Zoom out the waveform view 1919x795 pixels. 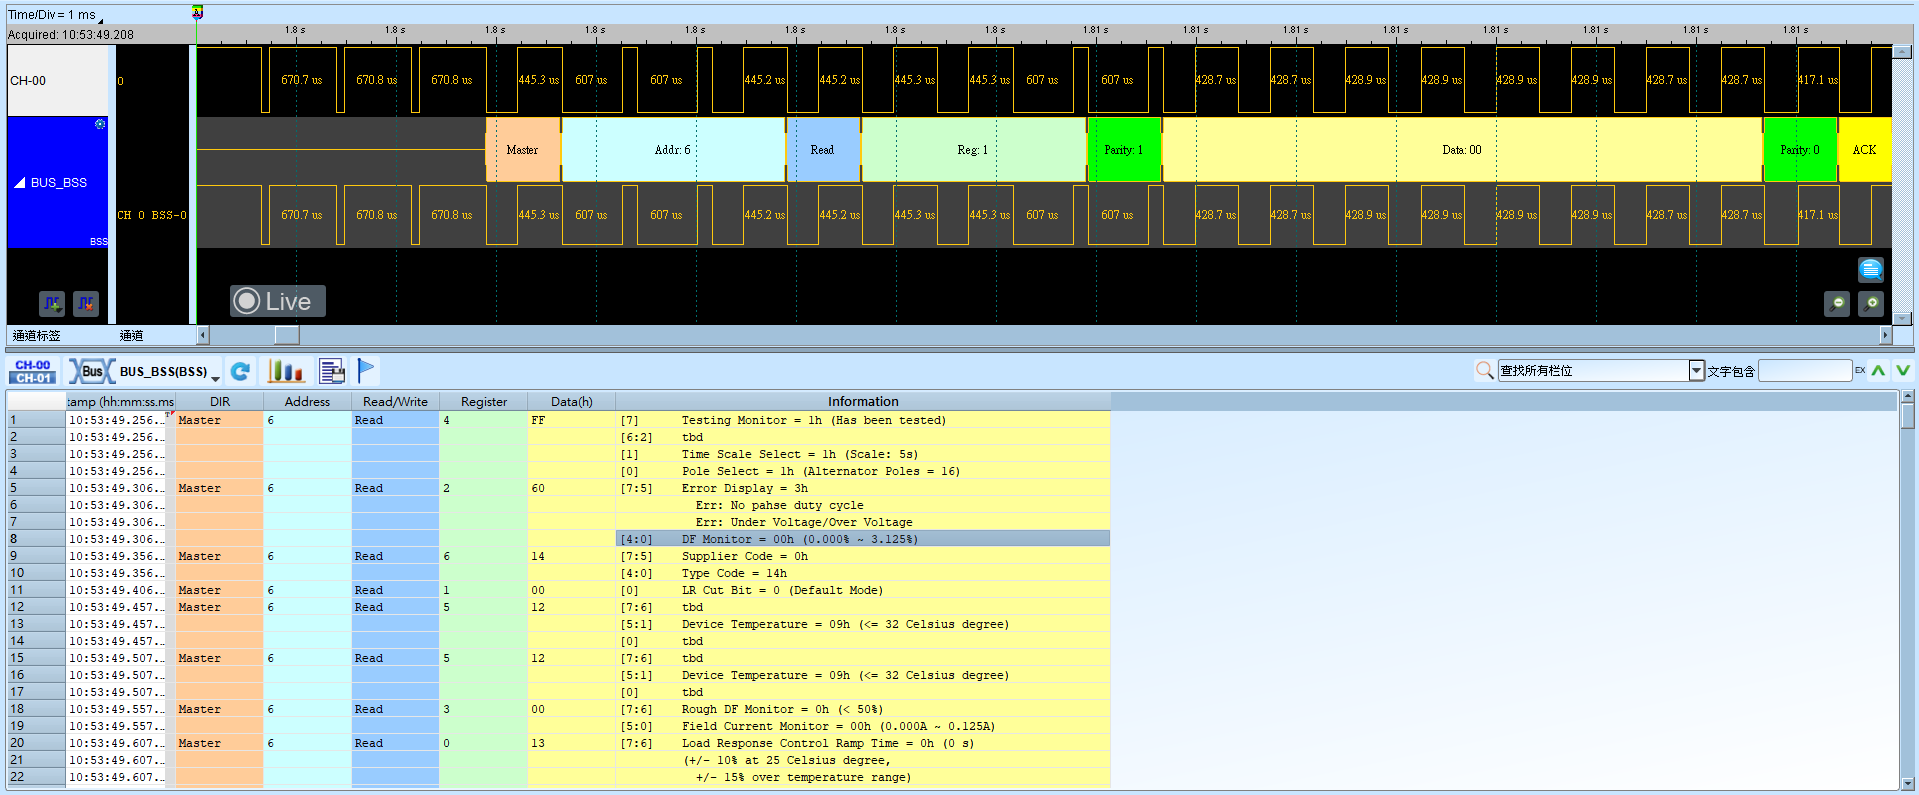click(x=1837, y=303)
